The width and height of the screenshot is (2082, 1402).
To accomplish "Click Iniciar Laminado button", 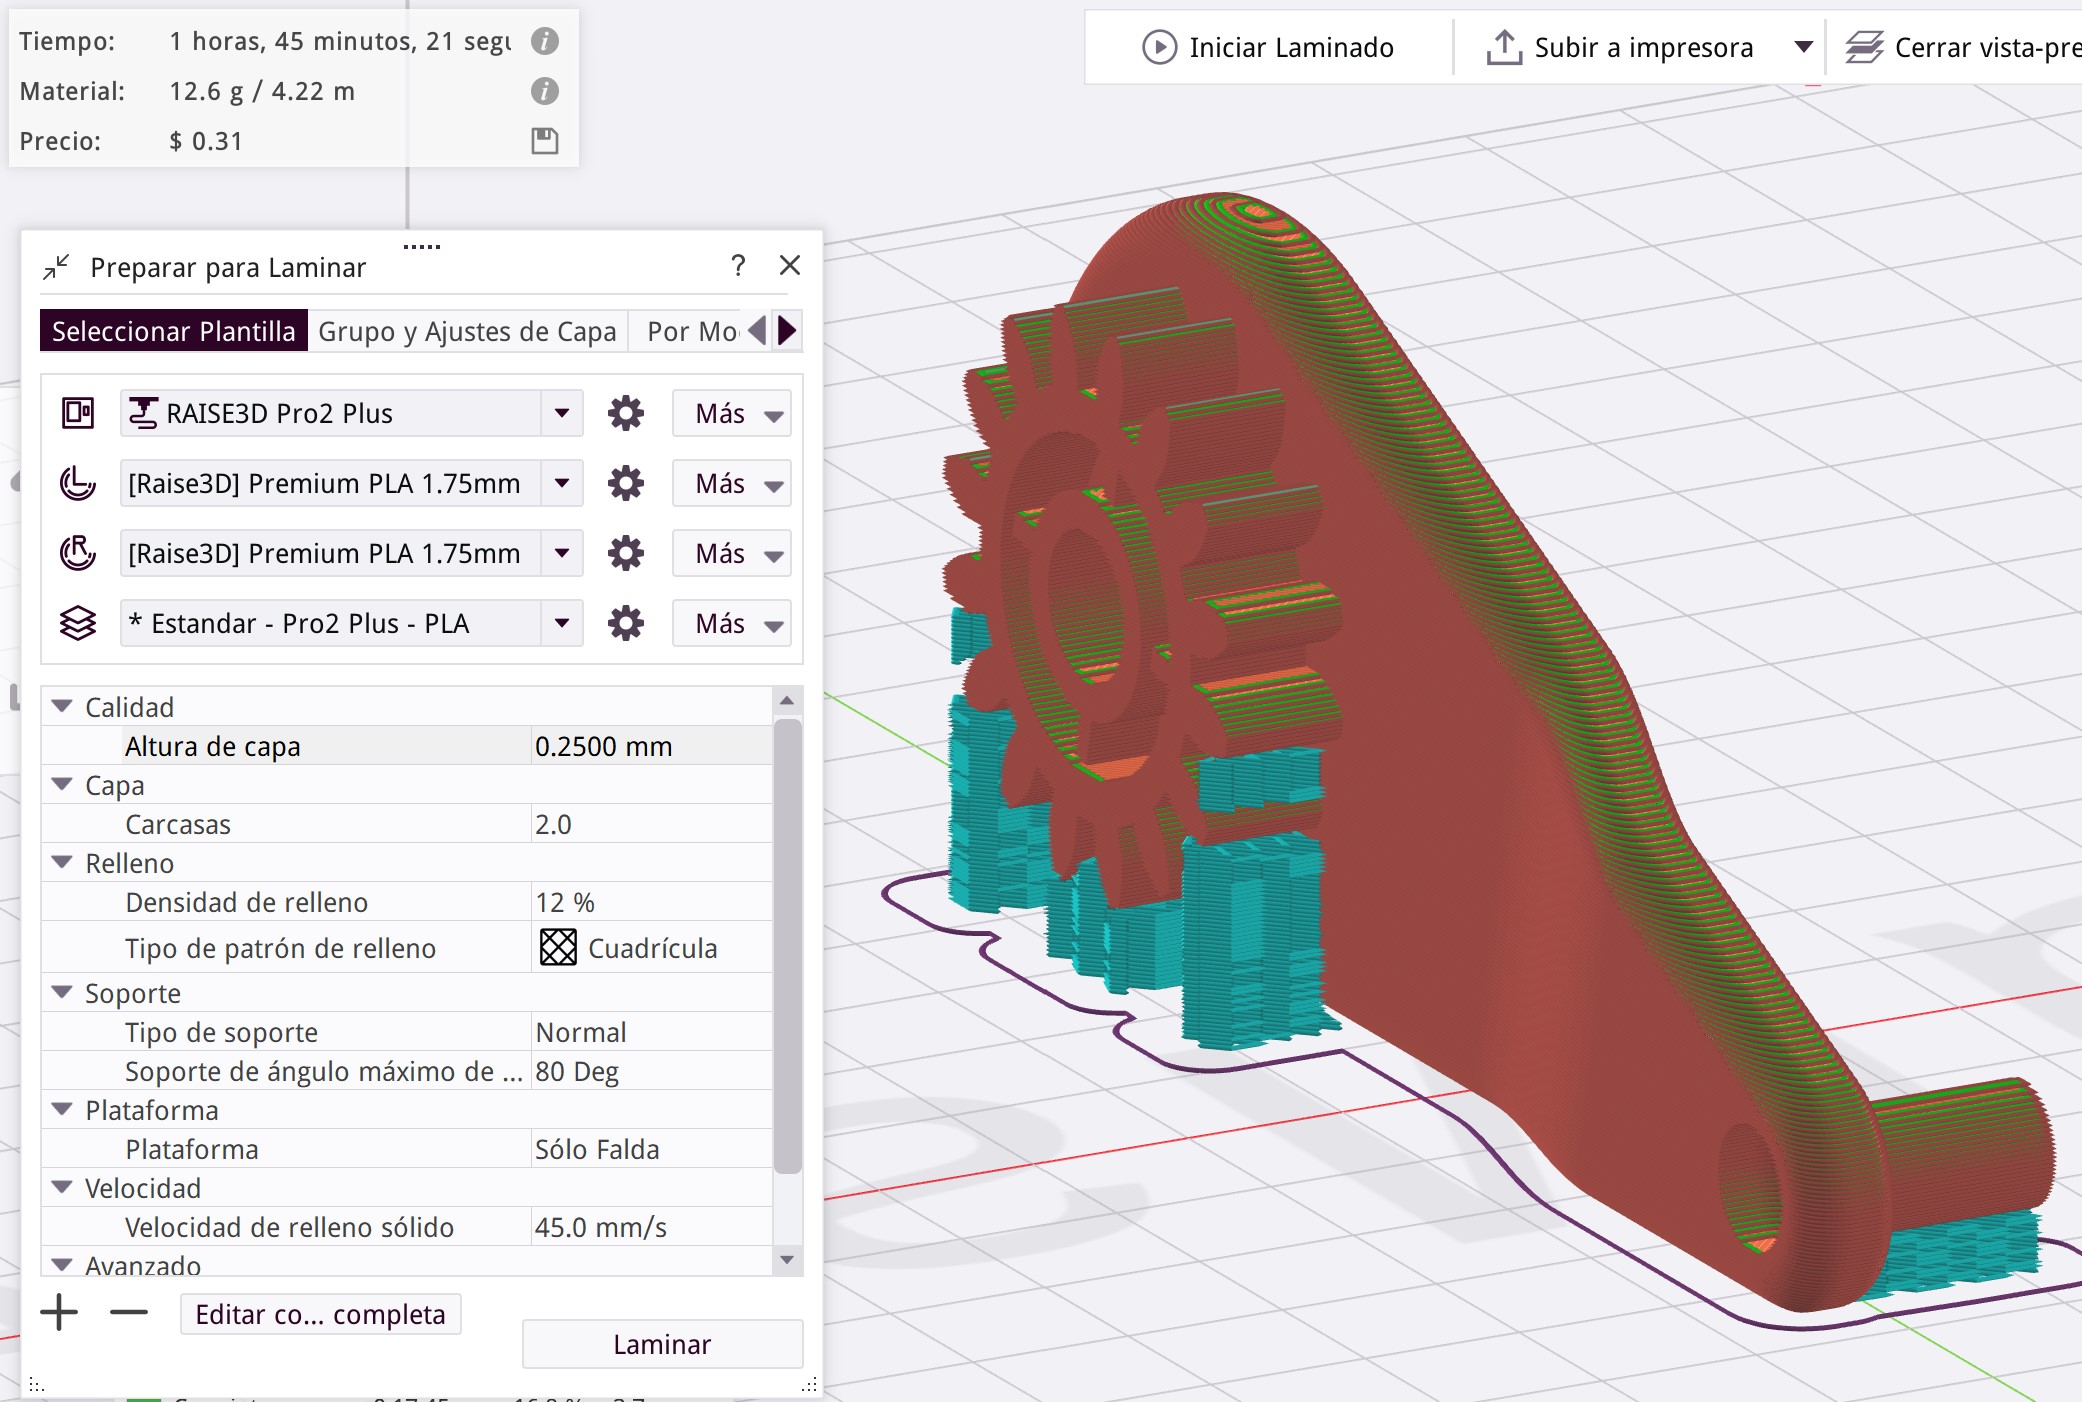I will (x=1268, y=47).
